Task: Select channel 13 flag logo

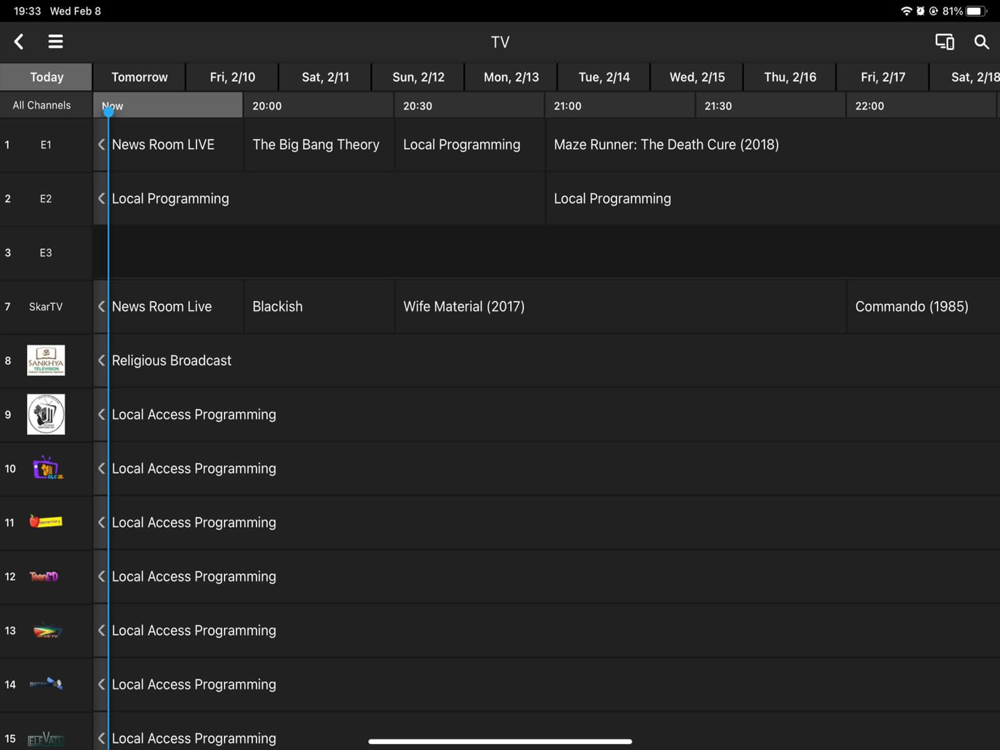Action: [47, 631]
